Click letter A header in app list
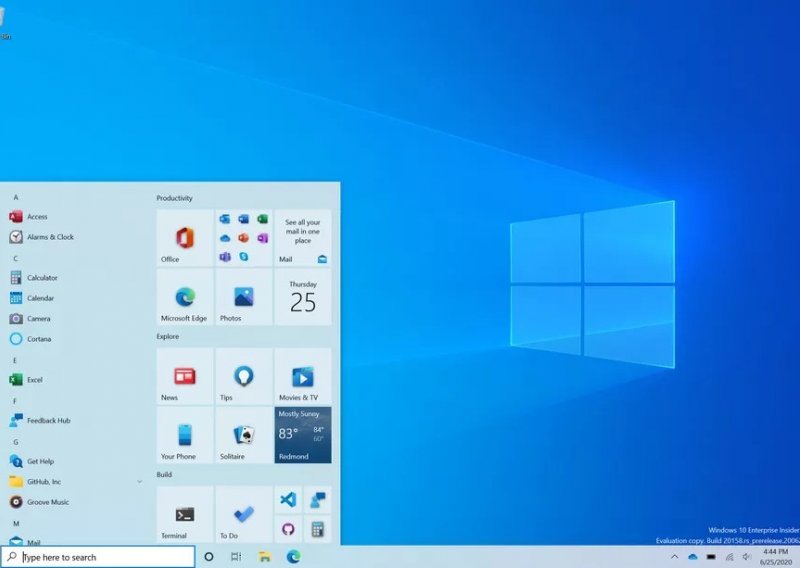 (x=16, y=197)
